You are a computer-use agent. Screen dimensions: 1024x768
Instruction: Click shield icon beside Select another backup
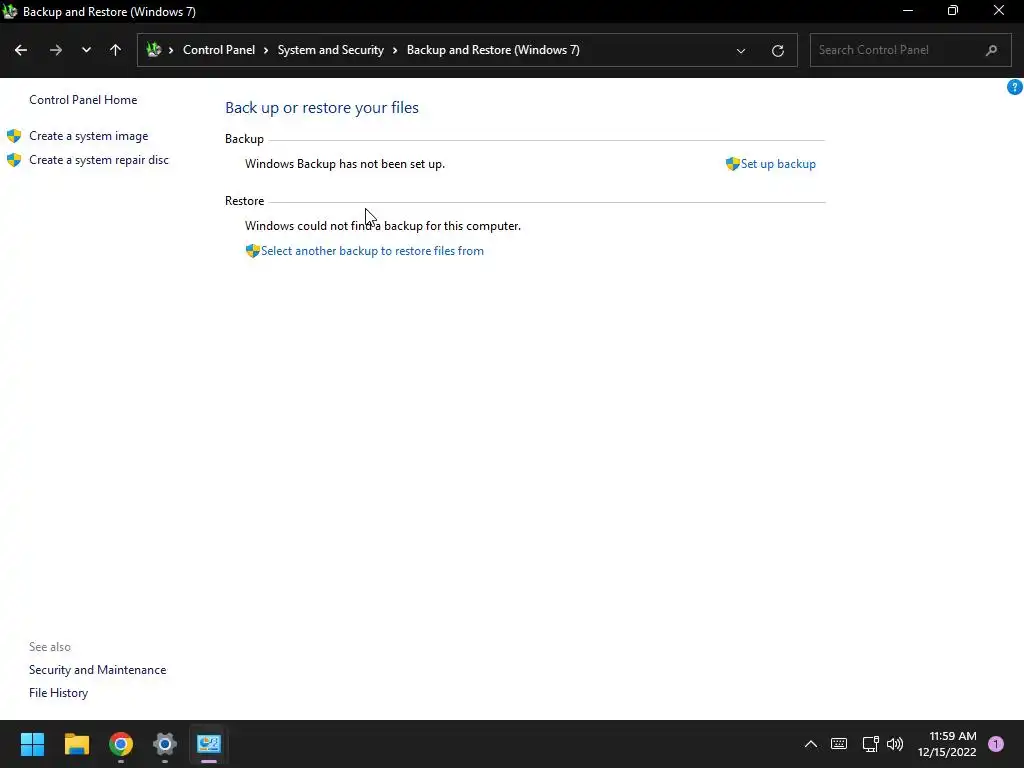pyautogui.click(x=253, y=251)
